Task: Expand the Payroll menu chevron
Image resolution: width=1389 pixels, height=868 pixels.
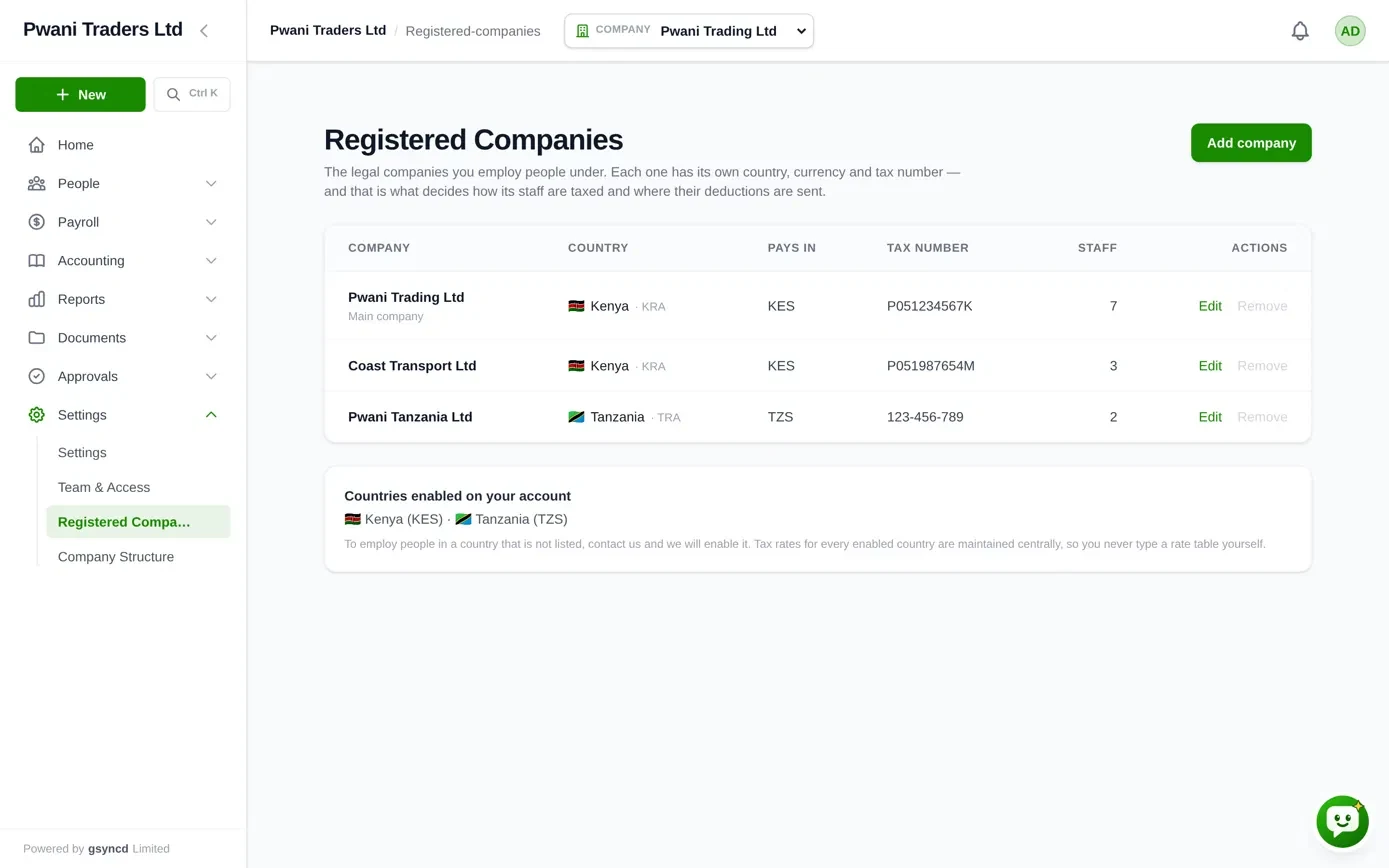Action: (x=211, y=222)
